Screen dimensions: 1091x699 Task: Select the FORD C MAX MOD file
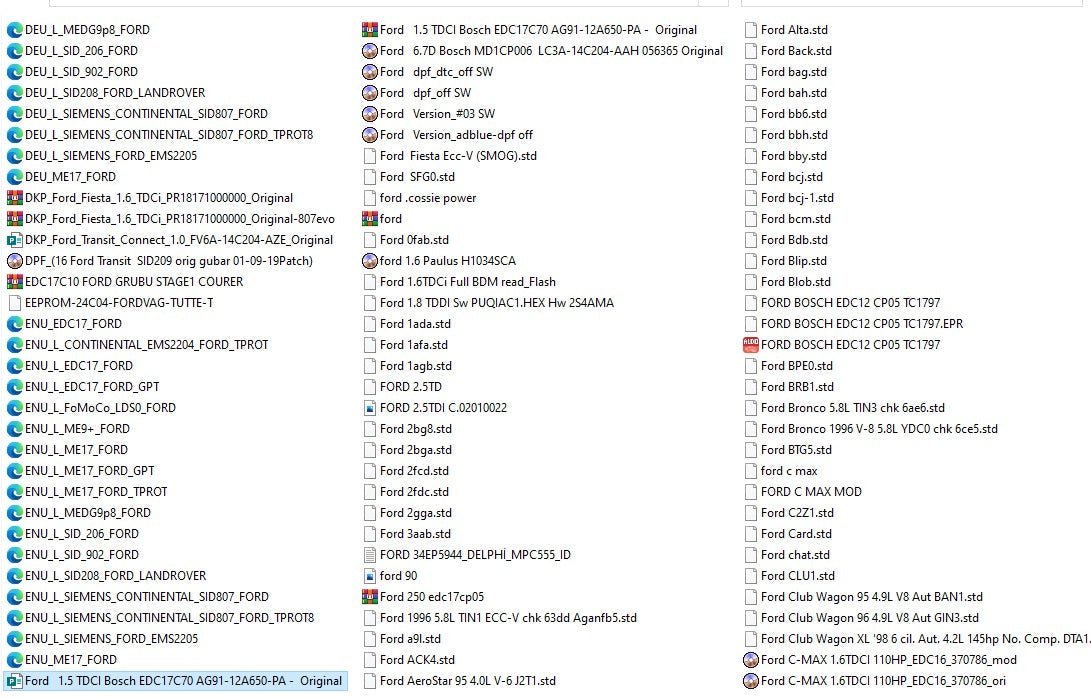tap(810, 492)
